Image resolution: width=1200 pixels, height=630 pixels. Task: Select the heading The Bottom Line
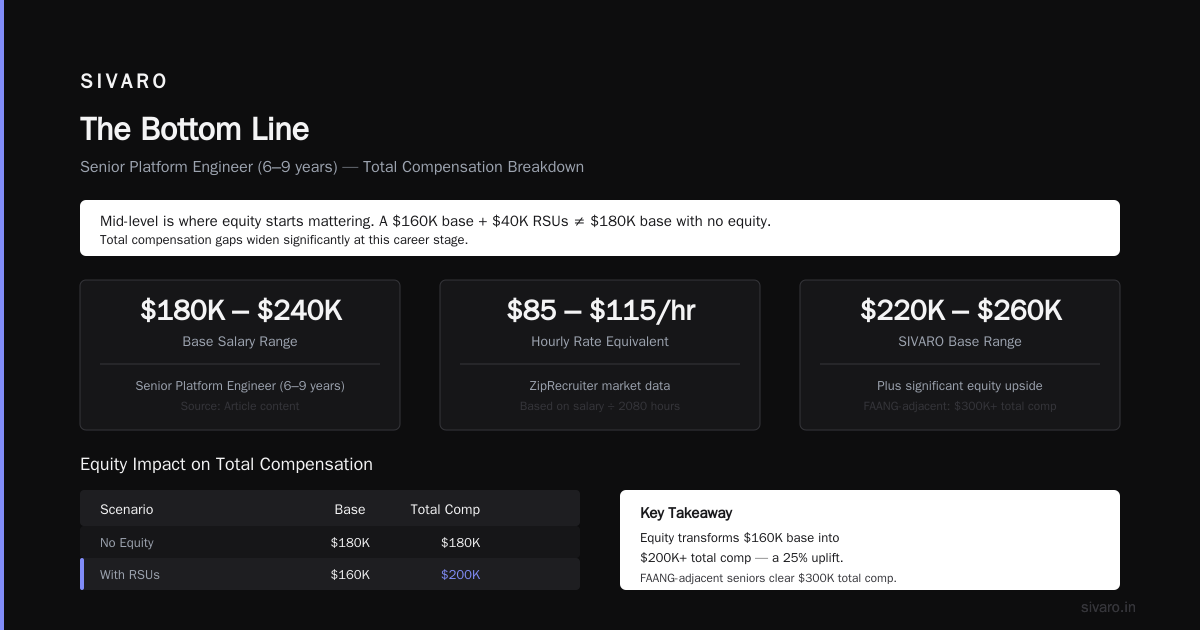pyautogui.click(x=195, y=129)
